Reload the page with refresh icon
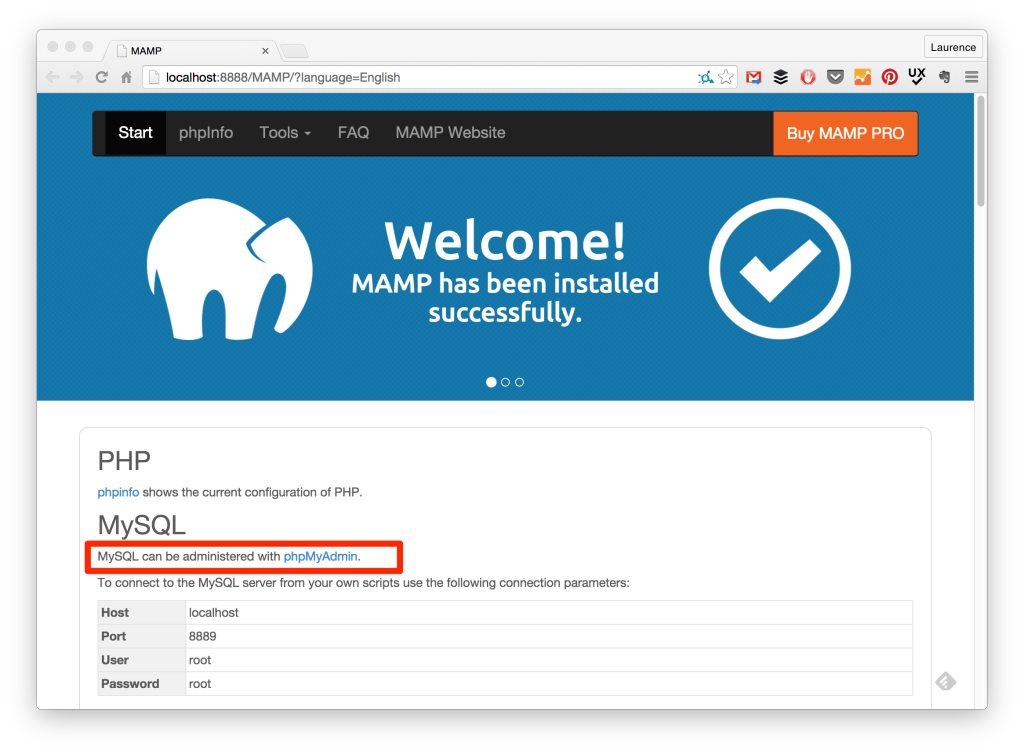Image resolution: width=1024 pixels, height=753 pixels. point(101,77)
